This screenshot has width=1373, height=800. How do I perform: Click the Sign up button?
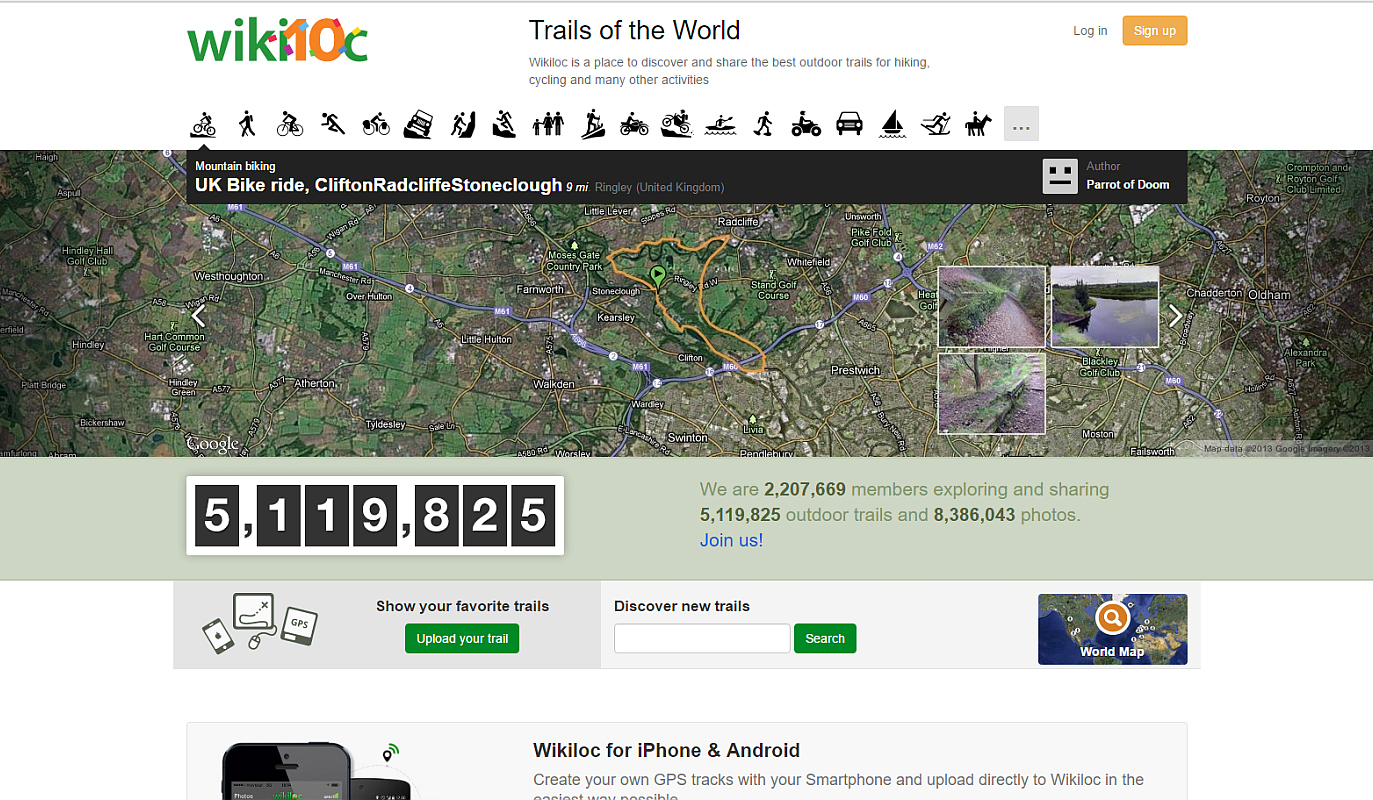(x=1155, y=31)
